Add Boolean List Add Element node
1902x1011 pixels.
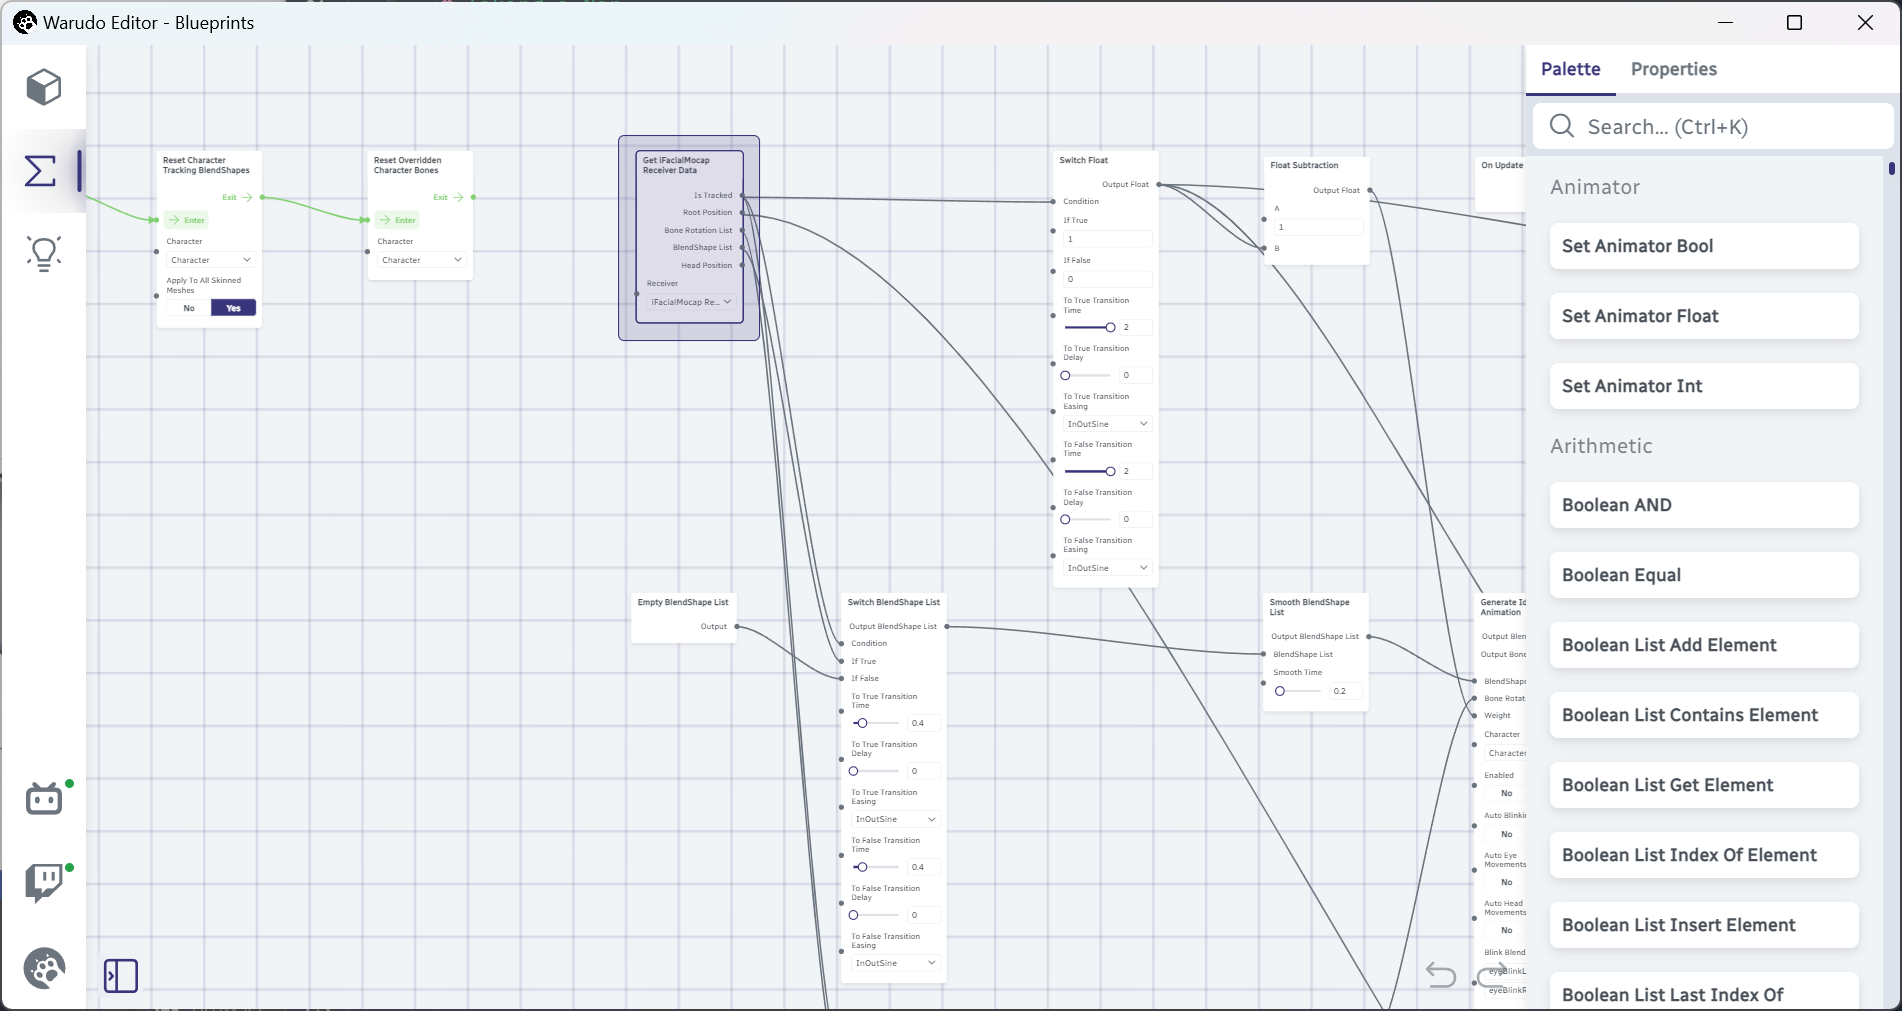1704,645
